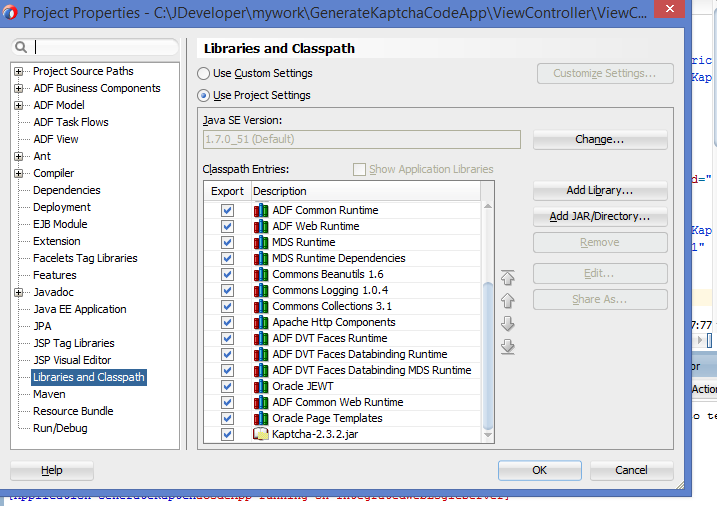Click the search magnifier icon
The image size is (717, 506).
pos(21,47)
